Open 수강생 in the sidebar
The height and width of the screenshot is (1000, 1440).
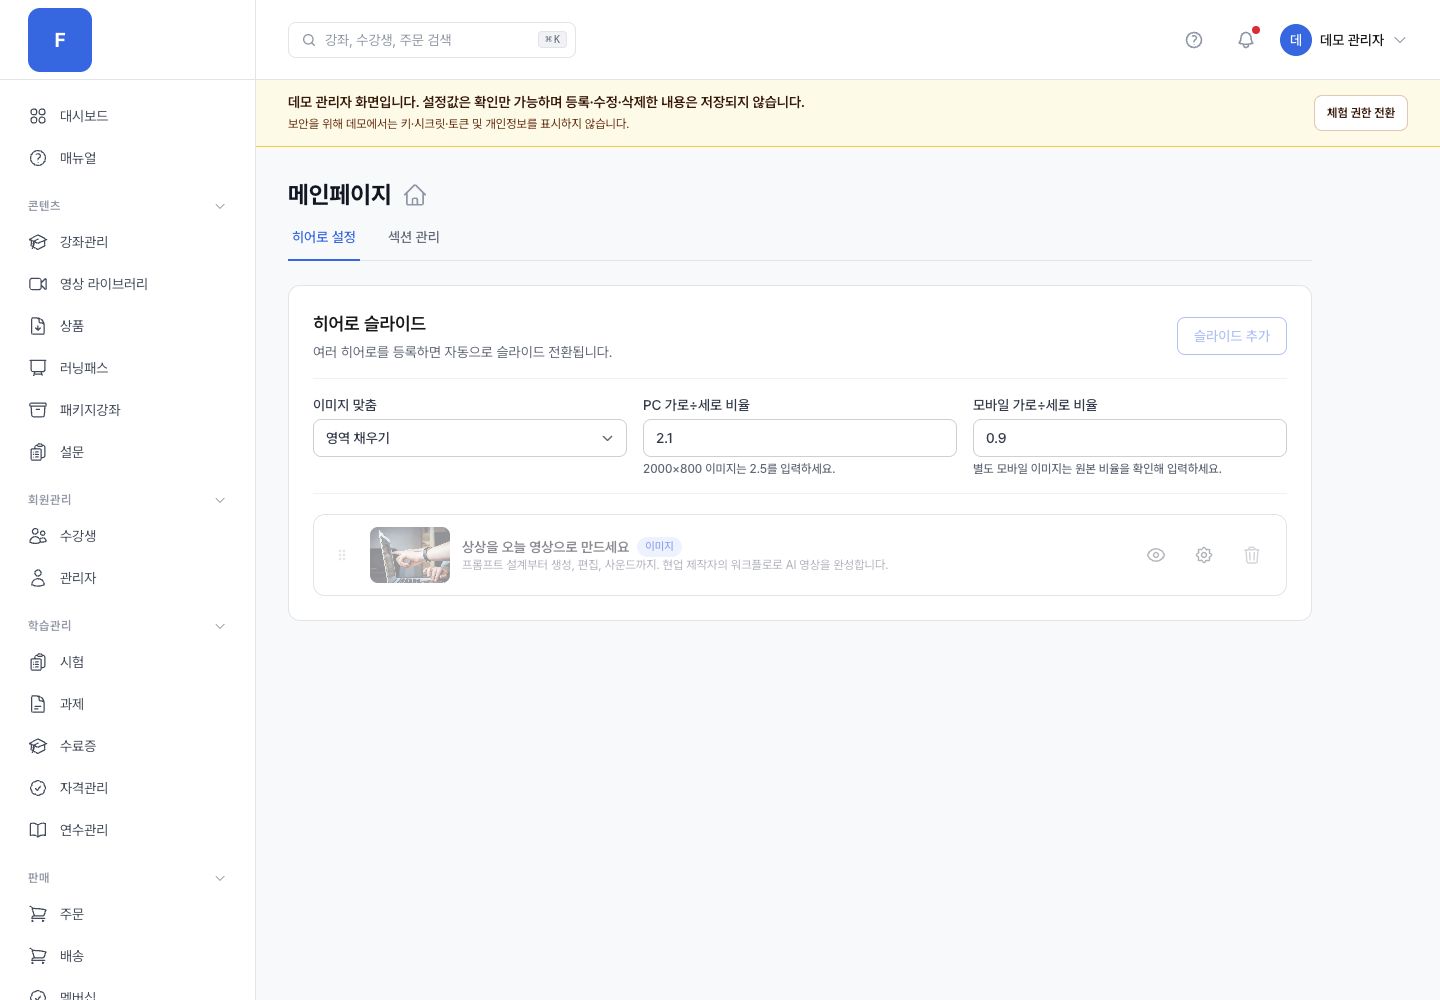[128, 536]
